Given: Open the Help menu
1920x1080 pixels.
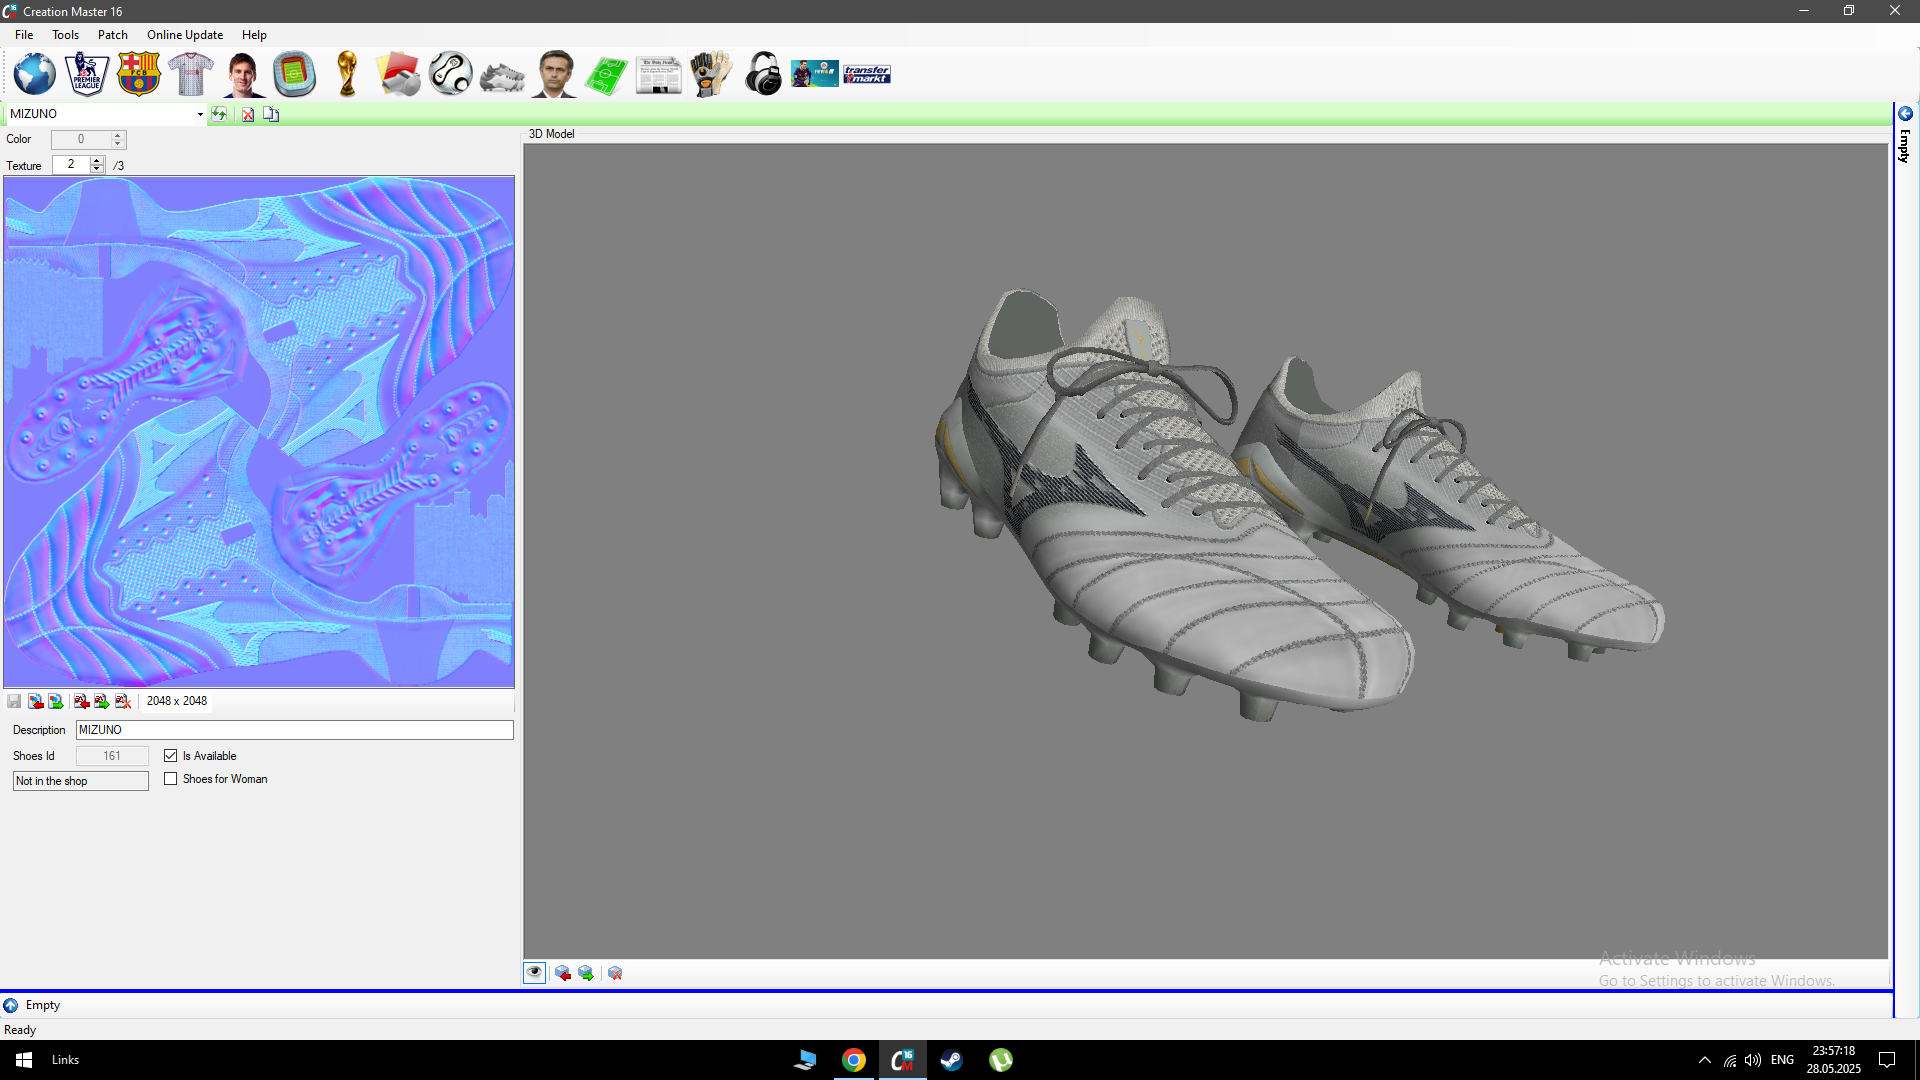Looking at the screenshot, I should pos(254,35).
